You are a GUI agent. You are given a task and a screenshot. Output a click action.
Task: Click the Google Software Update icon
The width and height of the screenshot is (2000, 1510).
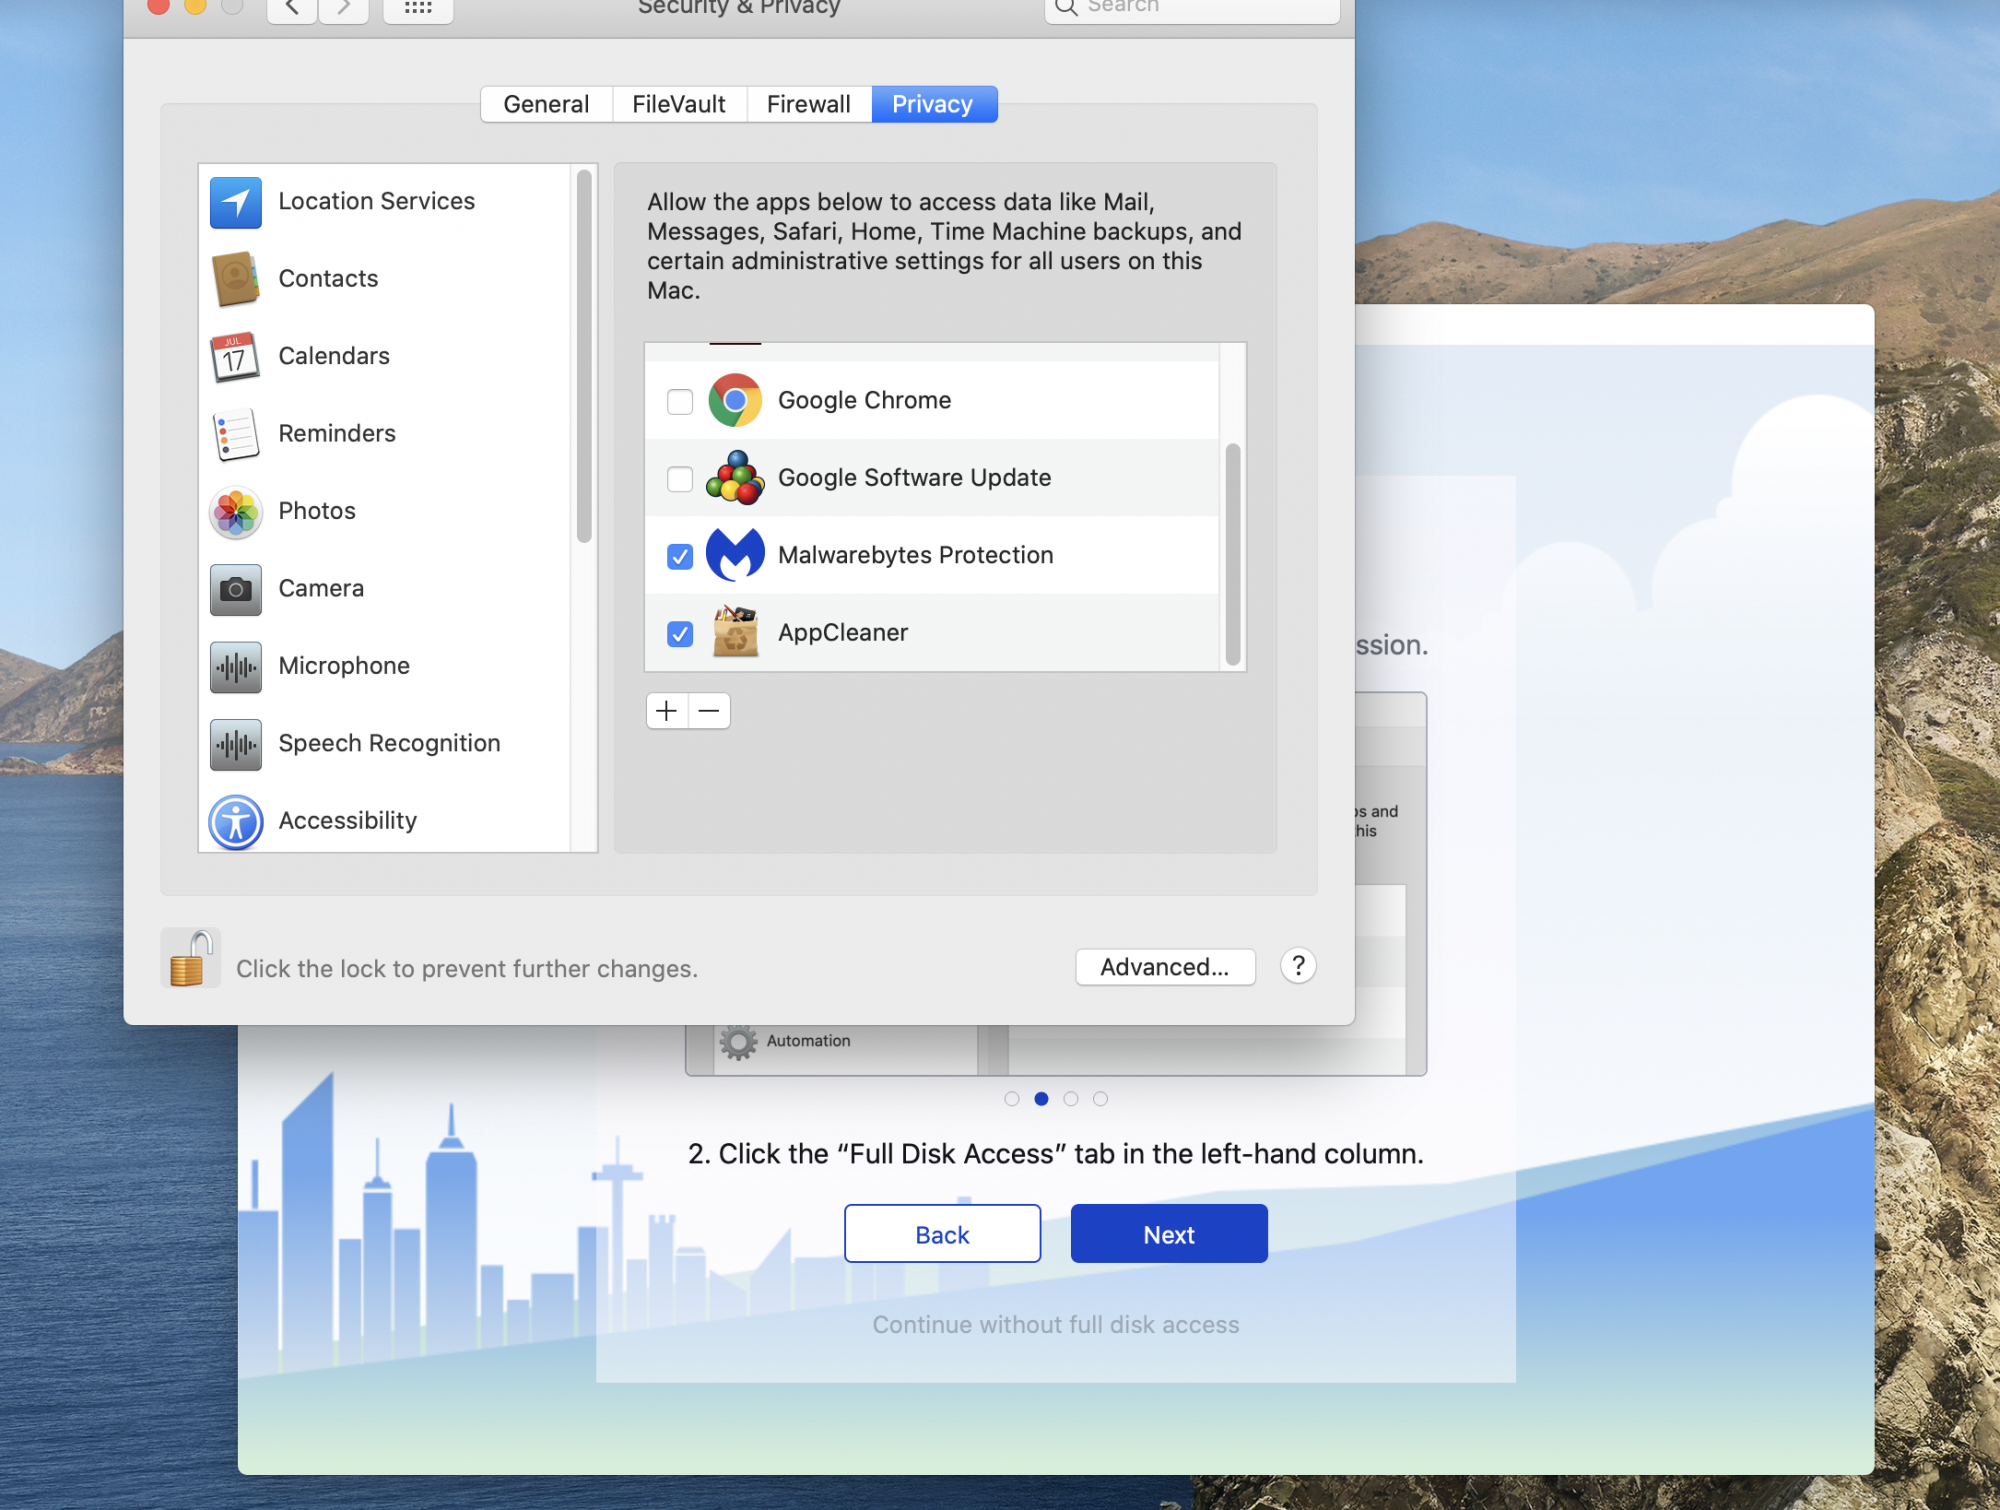(735, 478)
